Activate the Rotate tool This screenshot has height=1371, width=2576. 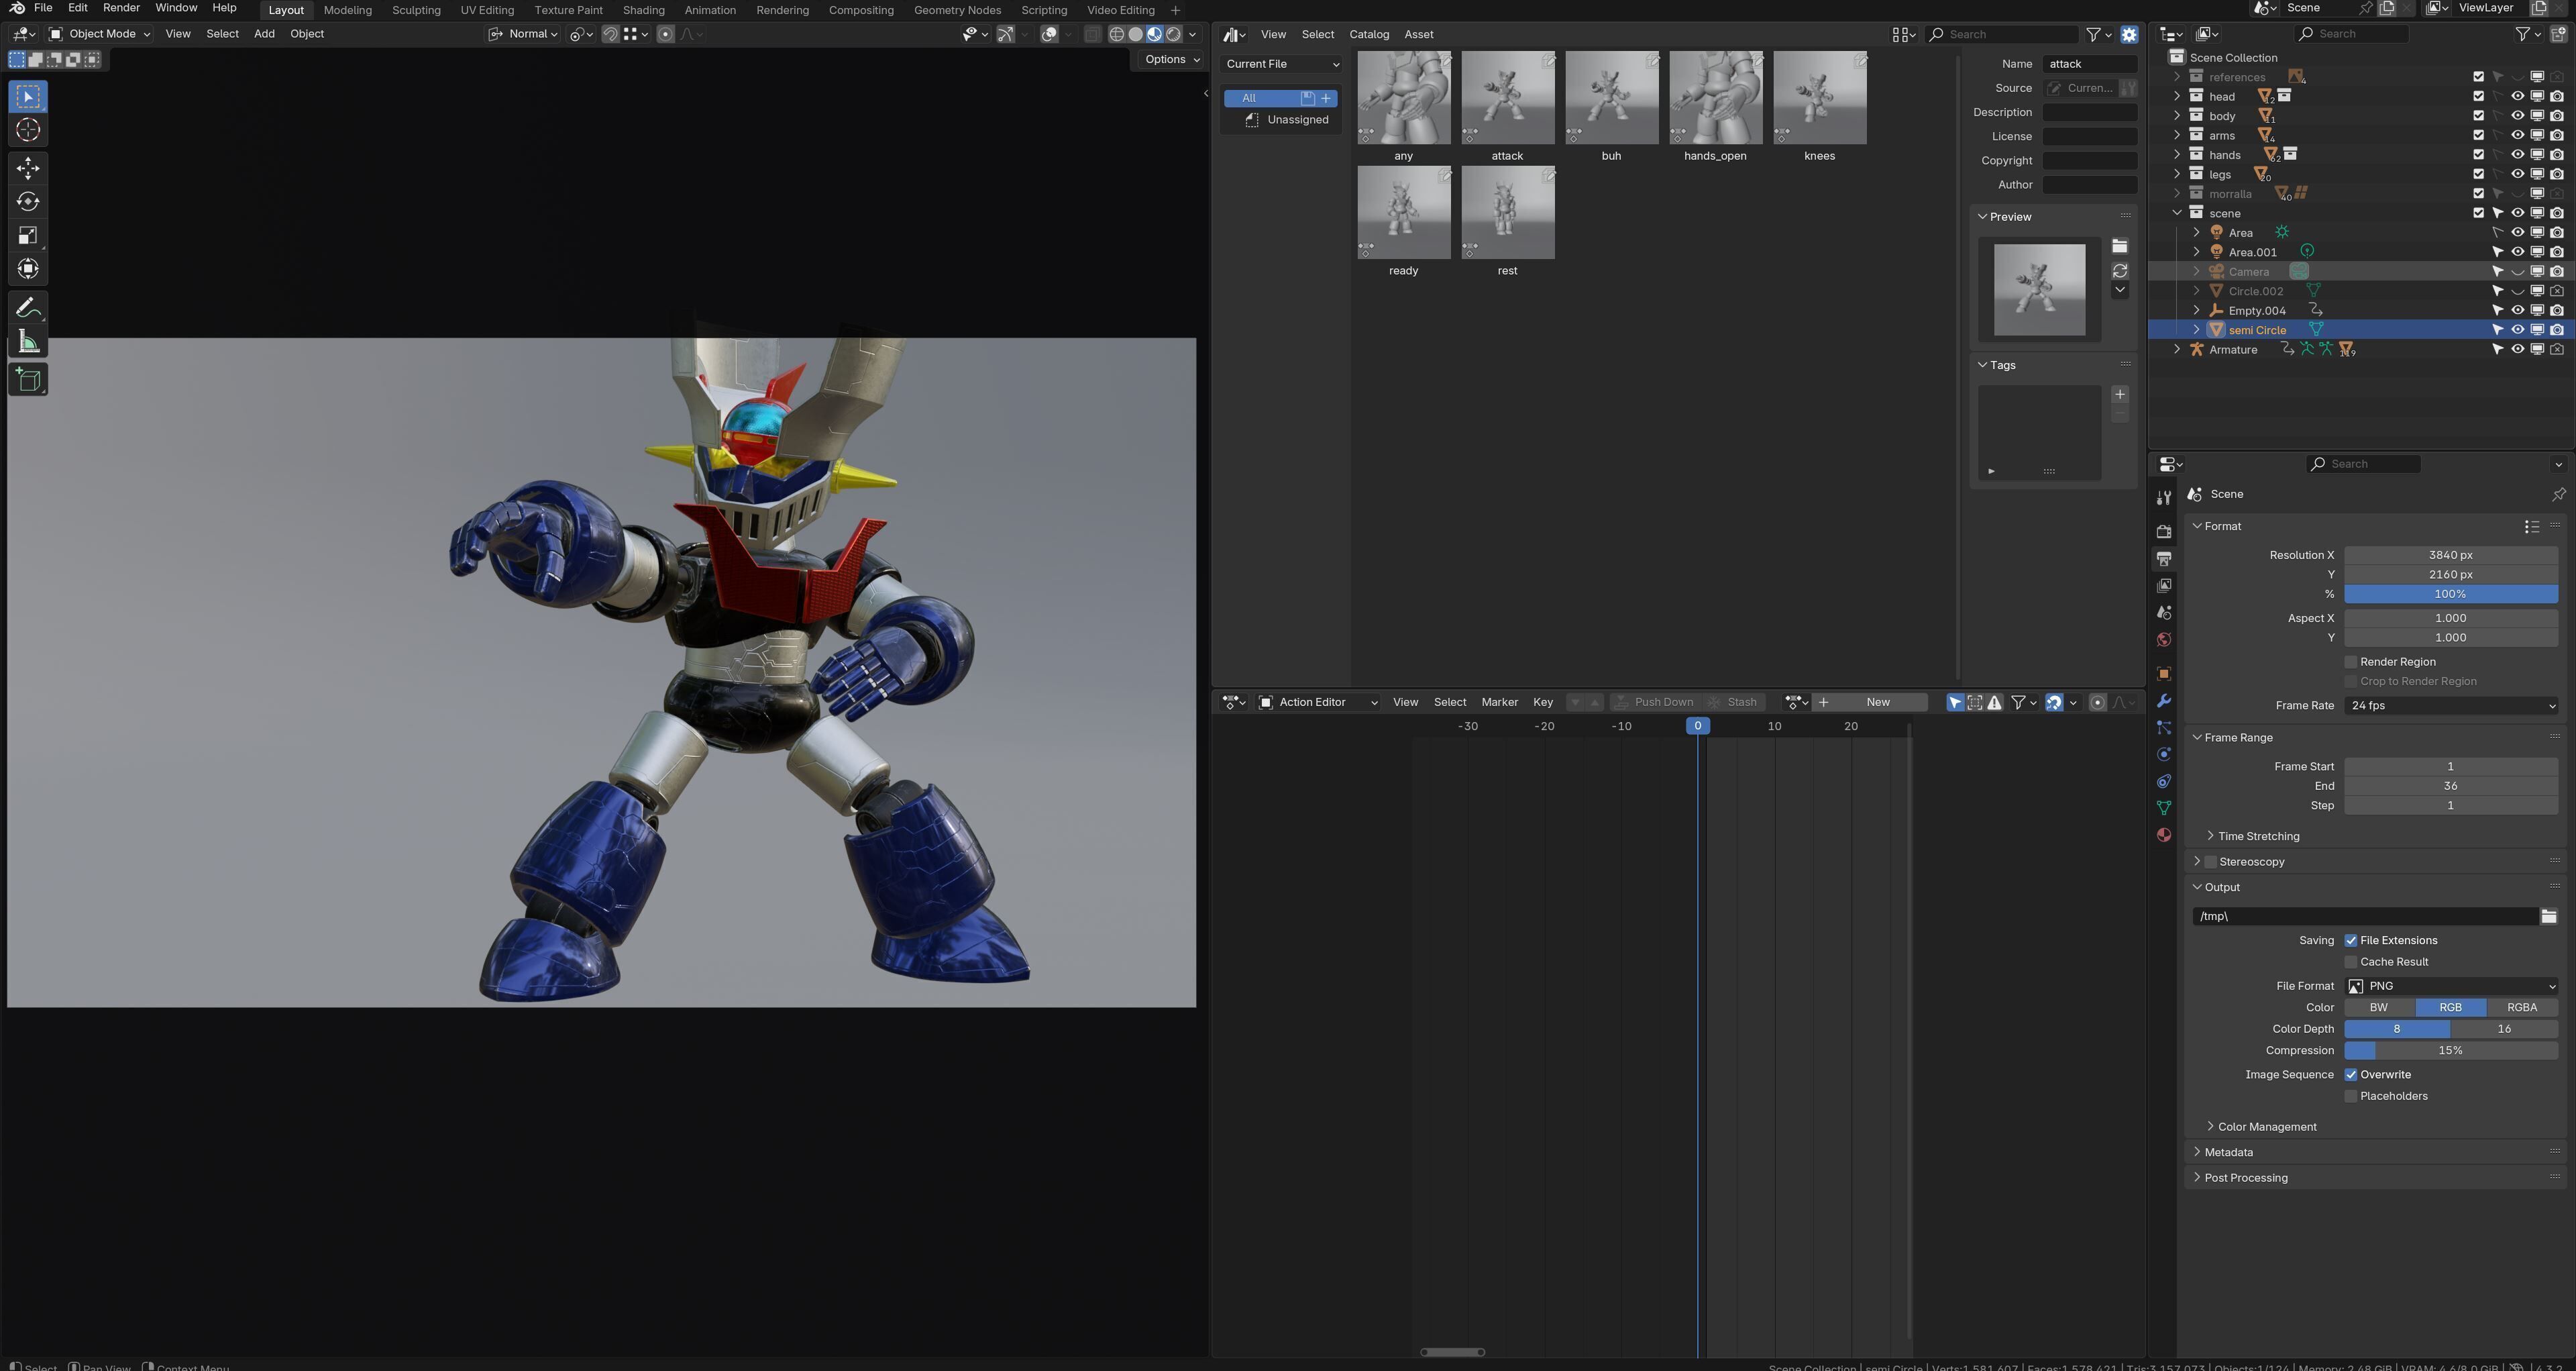28,202
